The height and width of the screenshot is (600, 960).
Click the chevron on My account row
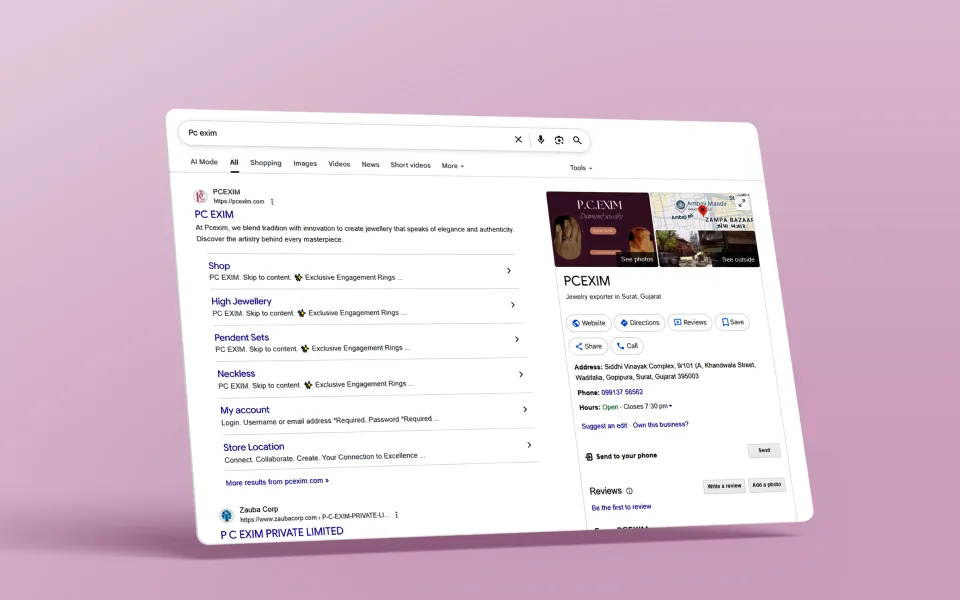click(x=525, y=409)
